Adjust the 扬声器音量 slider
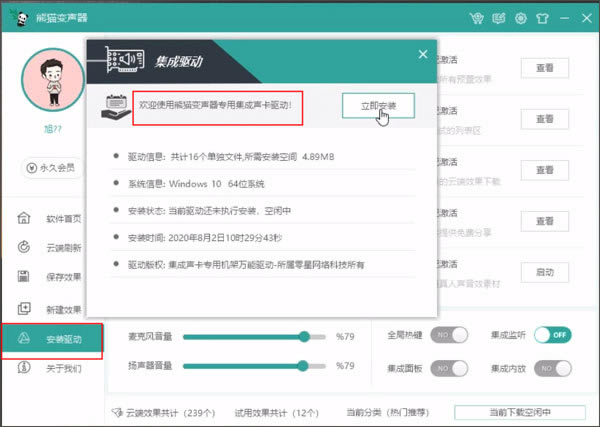Screen dimensions: 600x427 pyautogui.click(x=254, y=366)
